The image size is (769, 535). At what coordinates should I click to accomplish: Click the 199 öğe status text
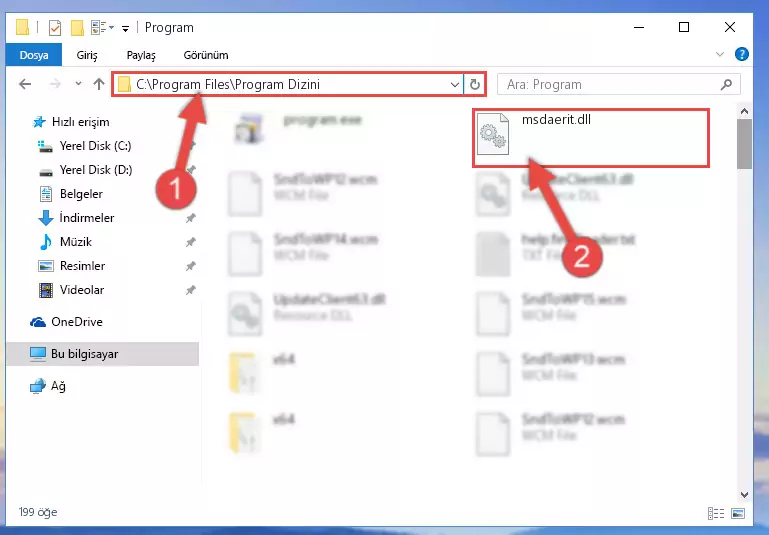(38, 512)
